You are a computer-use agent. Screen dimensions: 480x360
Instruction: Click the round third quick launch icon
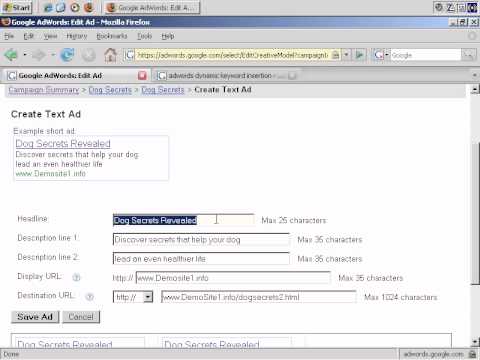pyautogui.click(x=75, y=7)
